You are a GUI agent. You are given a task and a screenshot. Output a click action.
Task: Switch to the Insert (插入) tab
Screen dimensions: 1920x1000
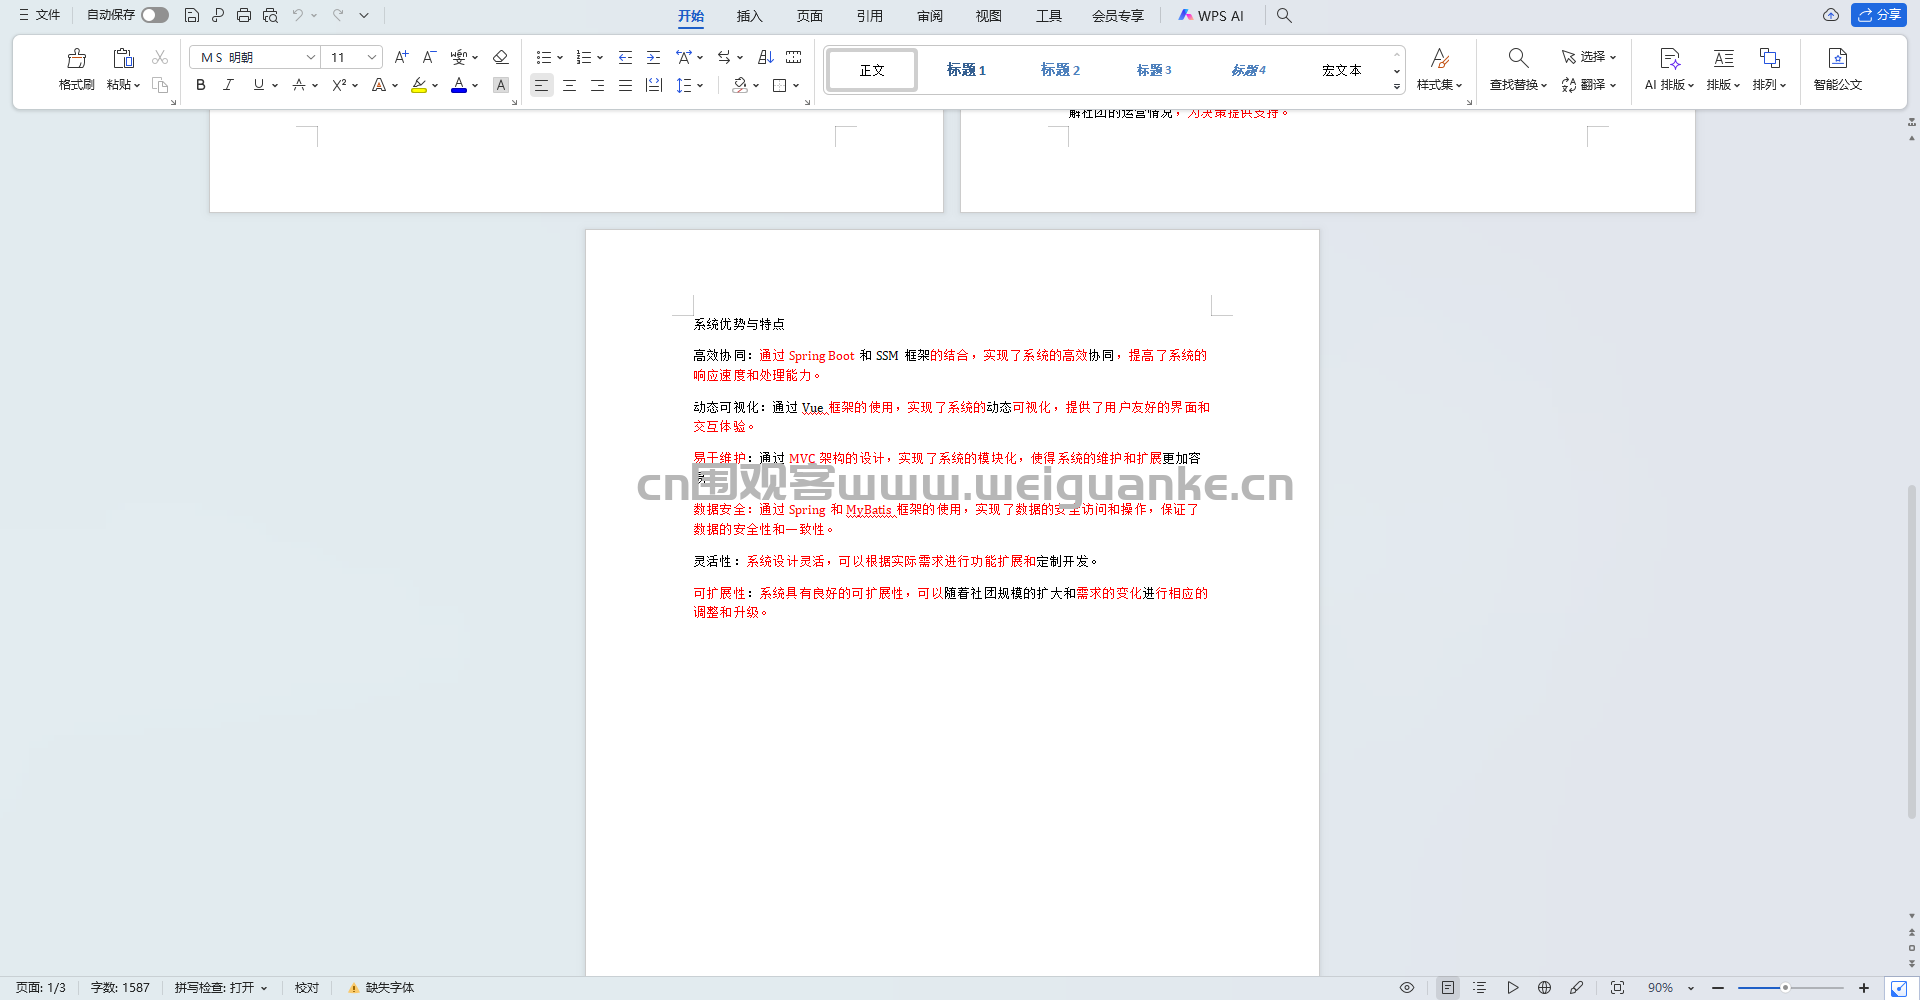(x=749, y=16)
